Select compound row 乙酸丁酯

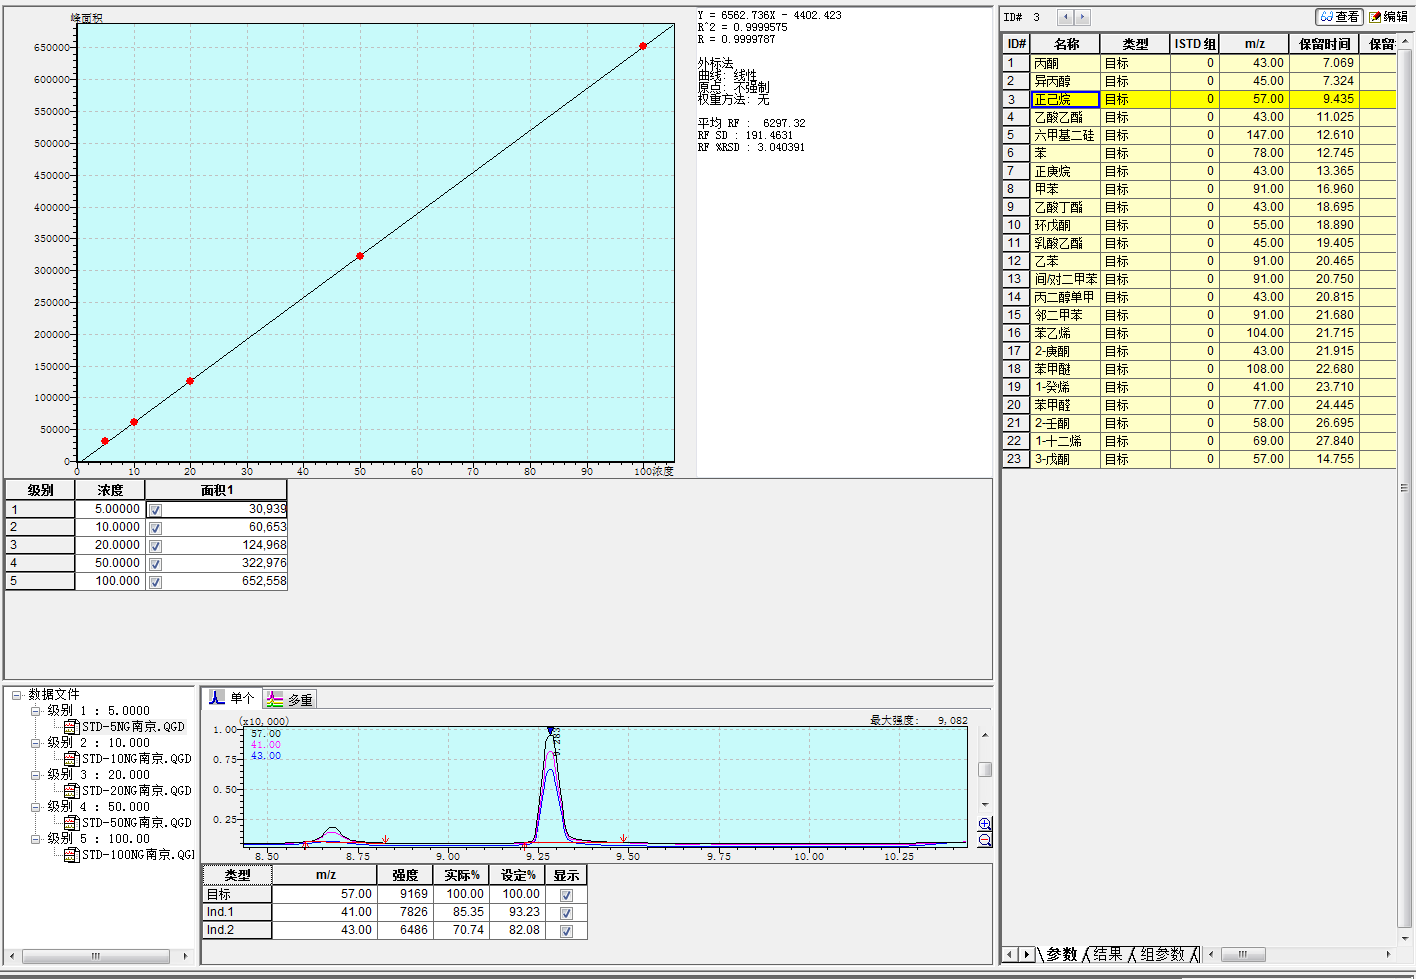[1198, 207]
